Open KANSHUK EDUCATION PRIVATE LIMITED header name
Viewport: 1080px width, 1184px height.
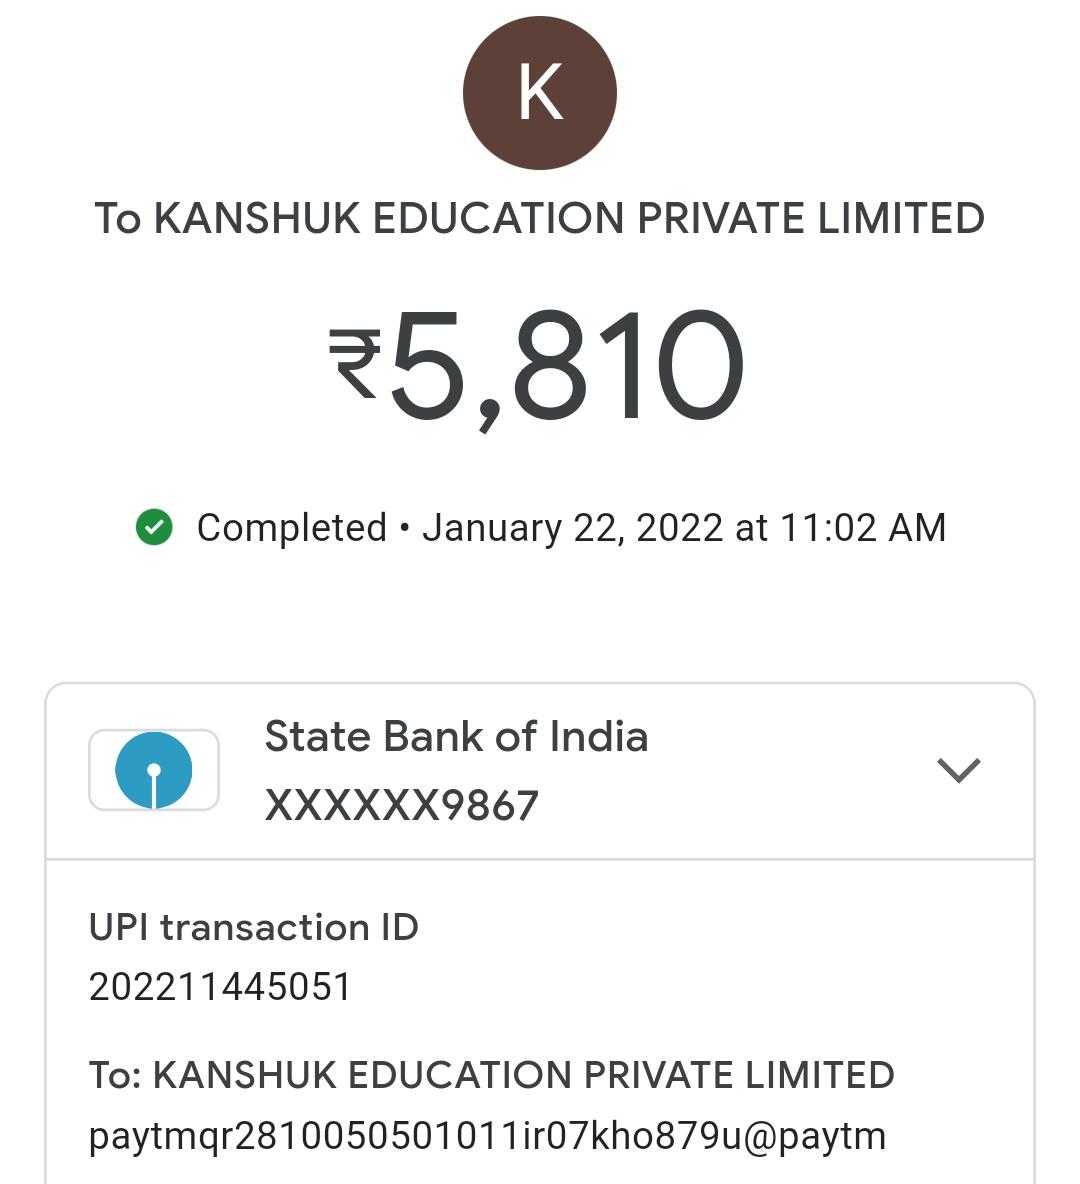tap(569, 219)
